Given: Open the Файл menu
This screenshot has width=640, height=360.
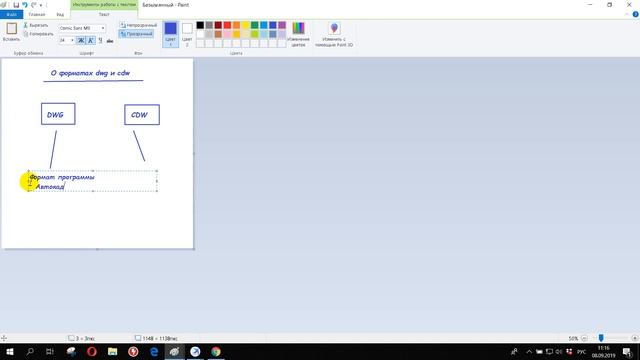Looking at the screenshot, I should pyautogui.click(x=11, y=14).
